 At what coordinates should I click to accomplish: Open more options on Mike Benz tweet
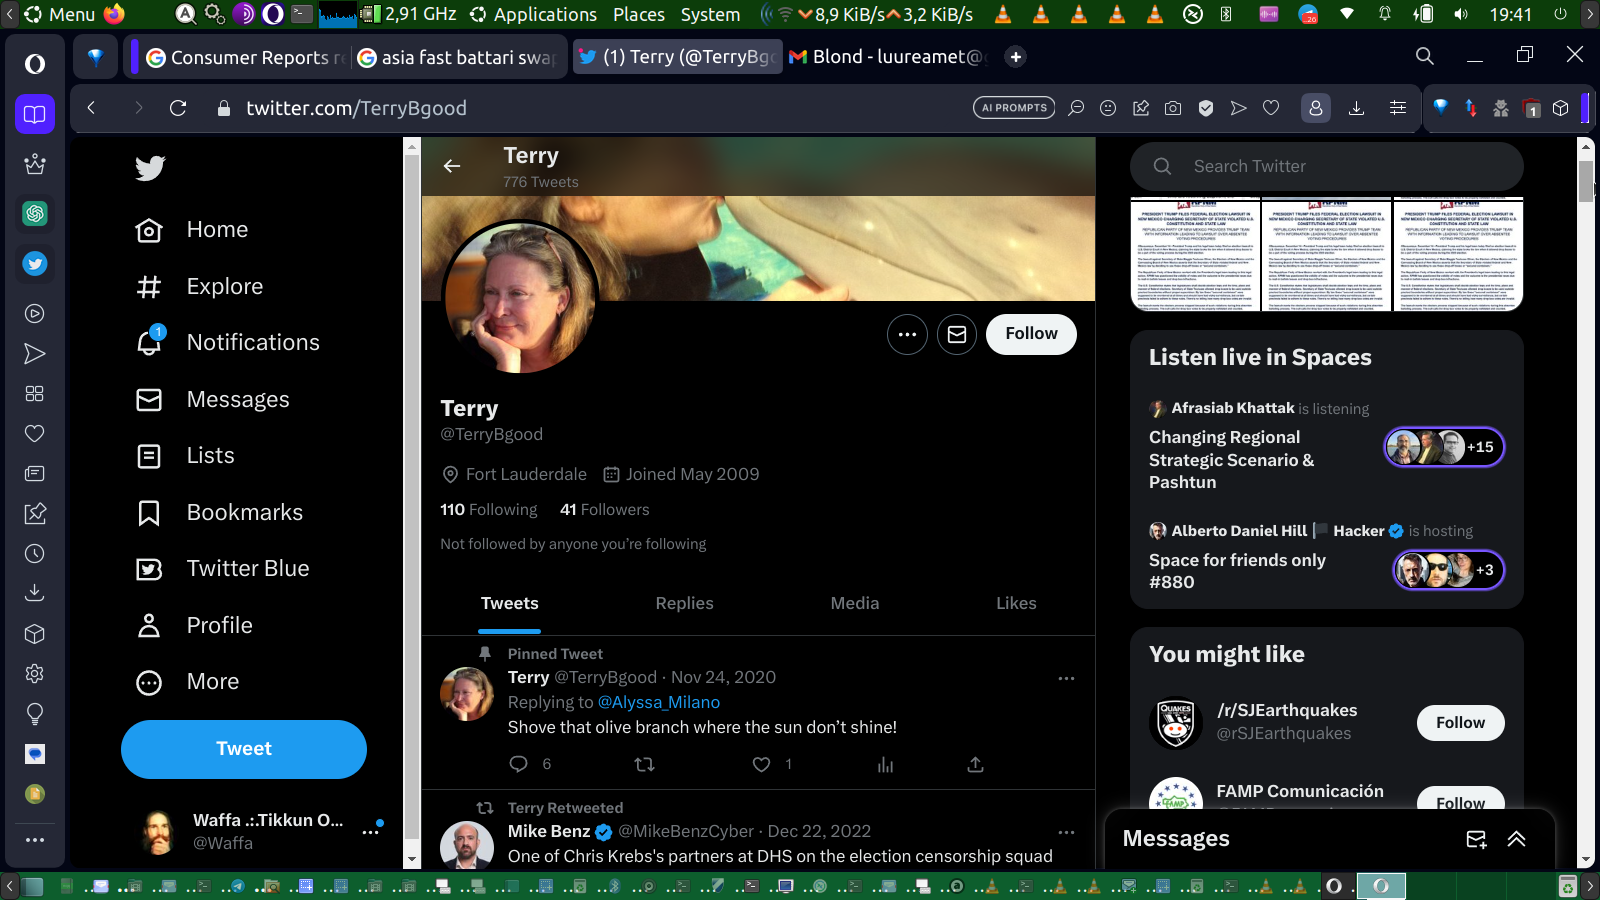1066,832
